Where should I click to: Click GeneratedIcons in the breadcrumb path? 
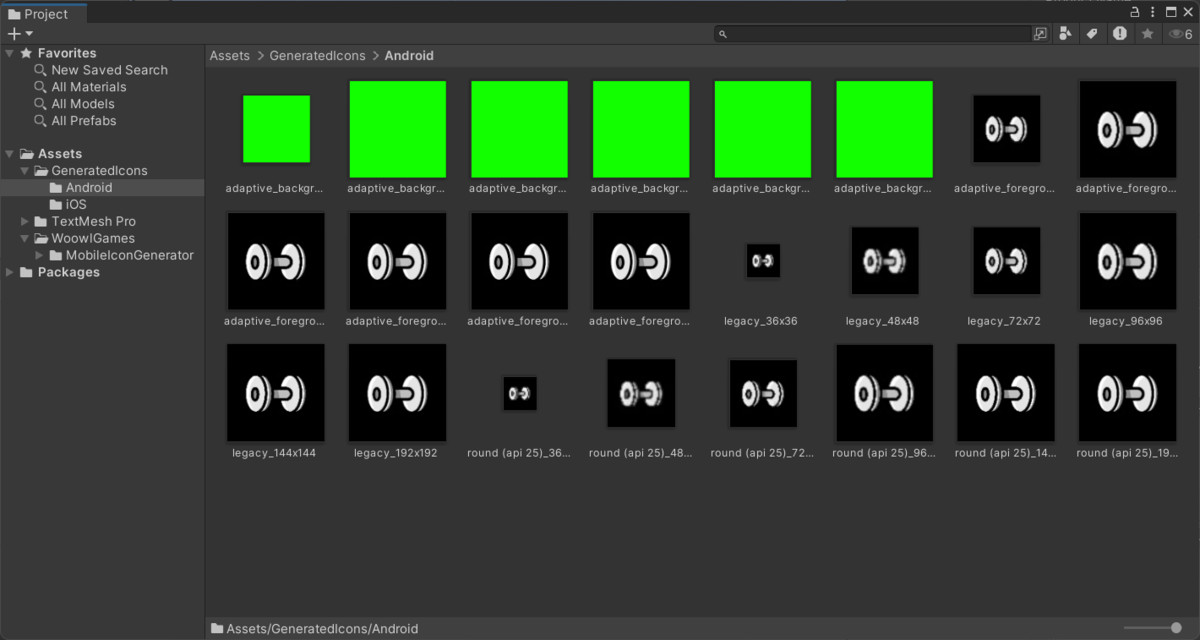pos(317,56)
